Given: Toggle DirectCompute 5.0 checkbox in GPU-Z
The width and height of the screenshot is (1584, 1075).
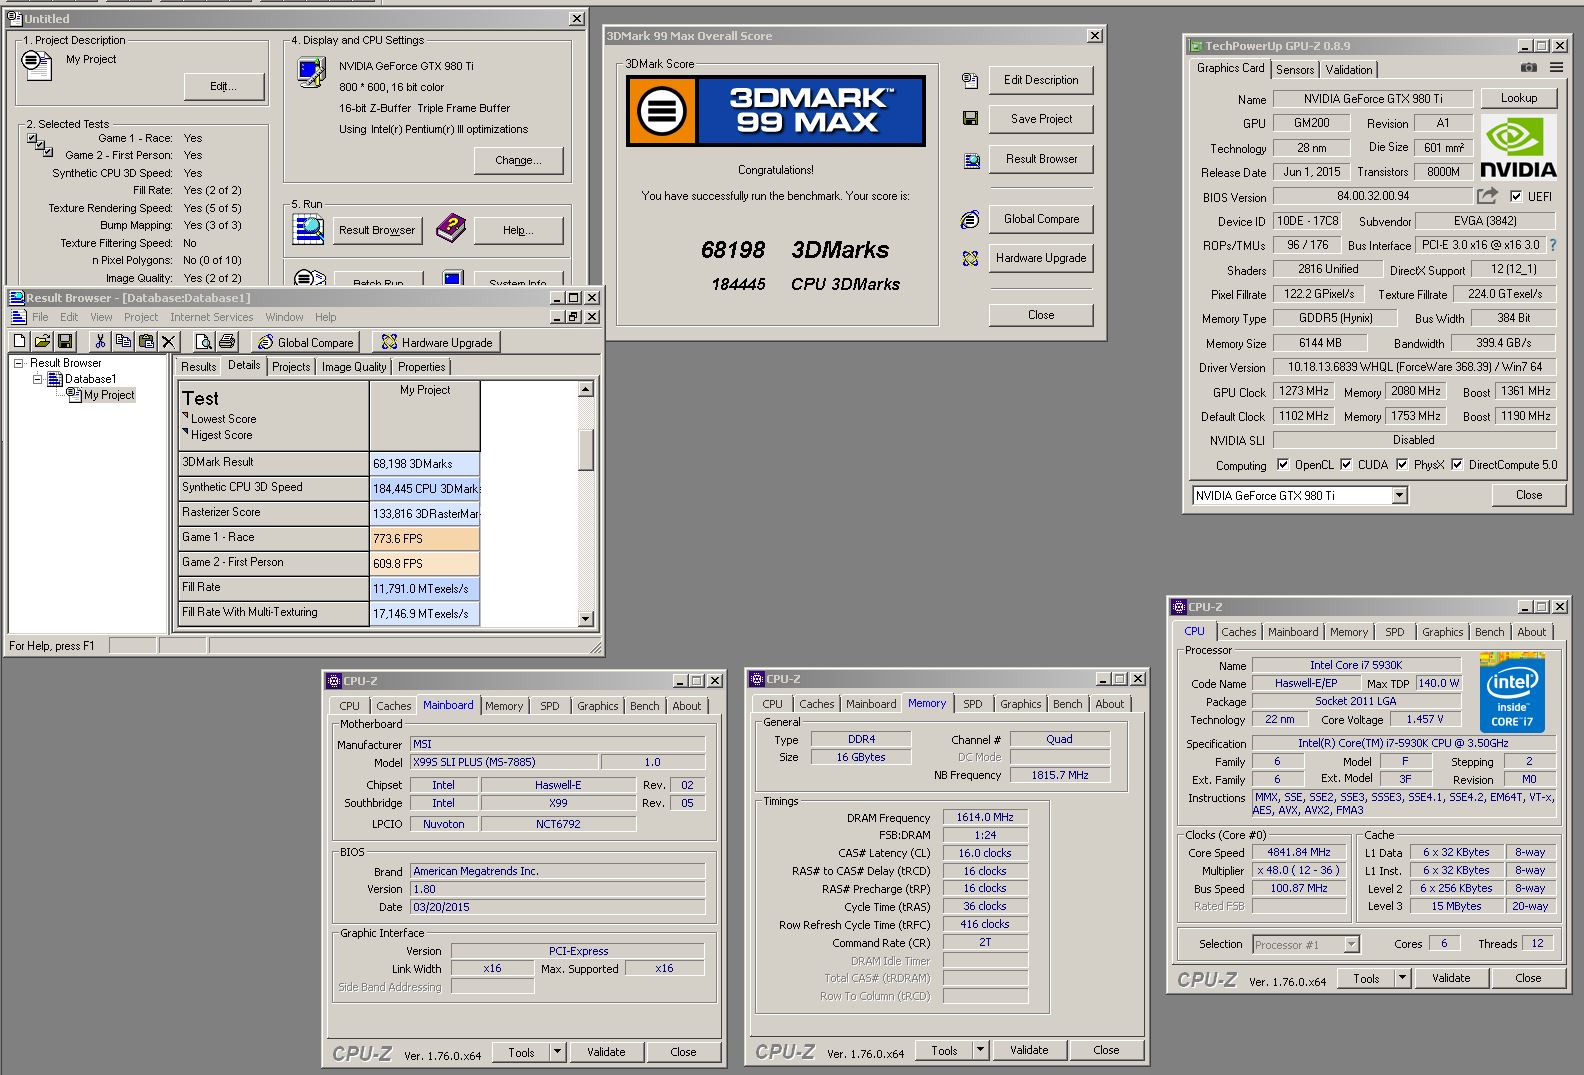Looking at the screenshot, I should tap(1457, 464).
